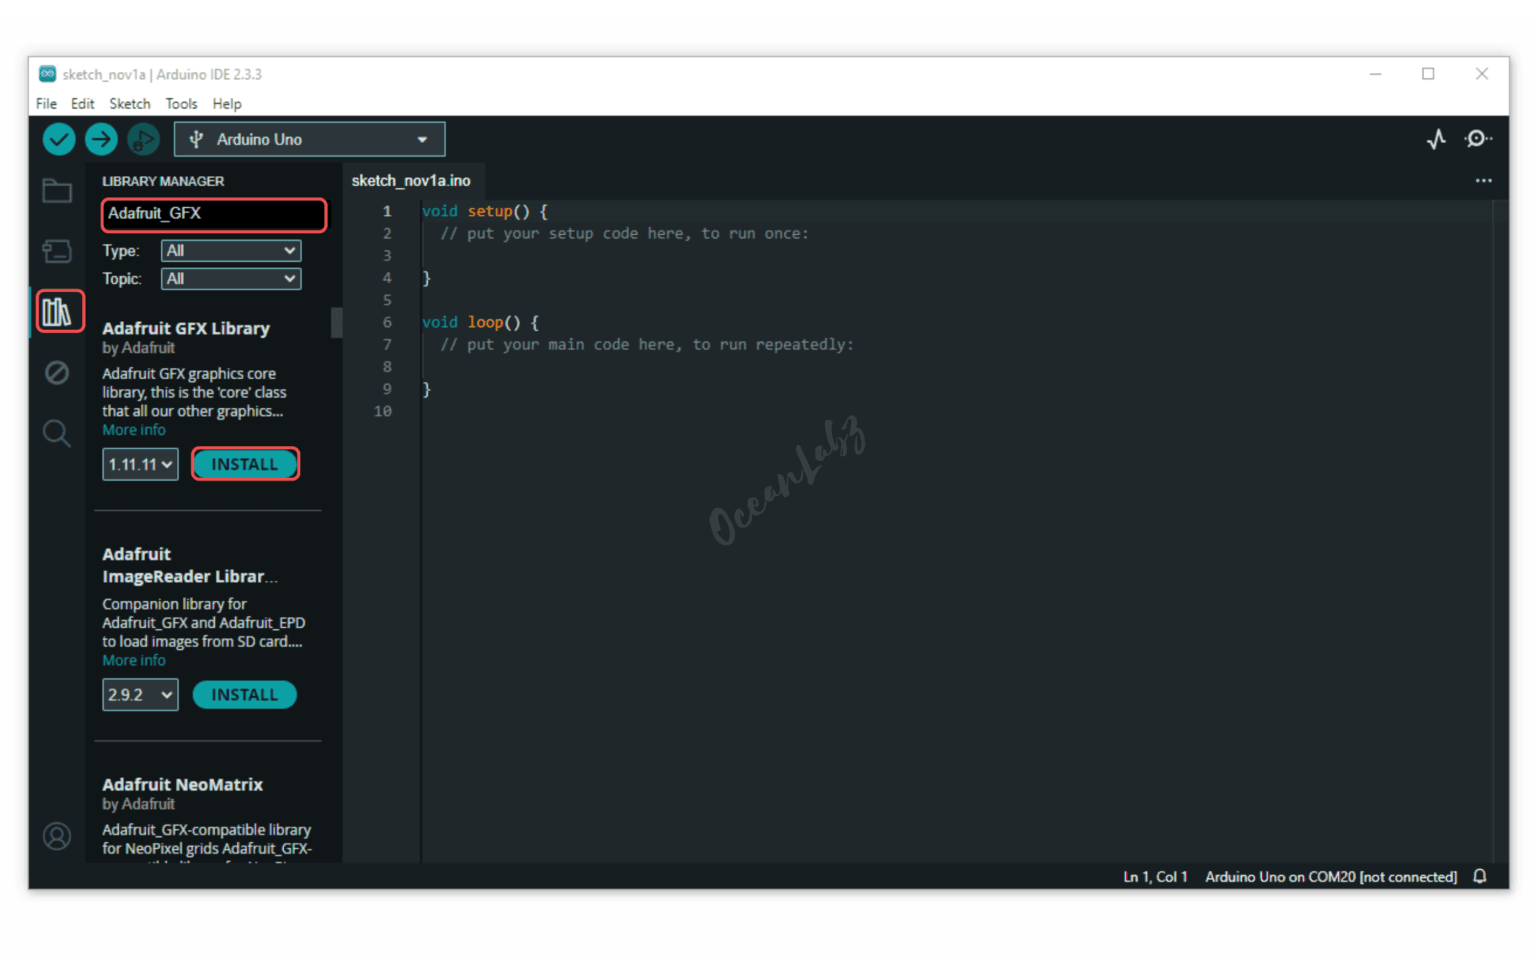This screenshot has width=1536, height=960.
Task: Switch to the sketch_nov1a.ino tab
Action: (x=411, y=181)
